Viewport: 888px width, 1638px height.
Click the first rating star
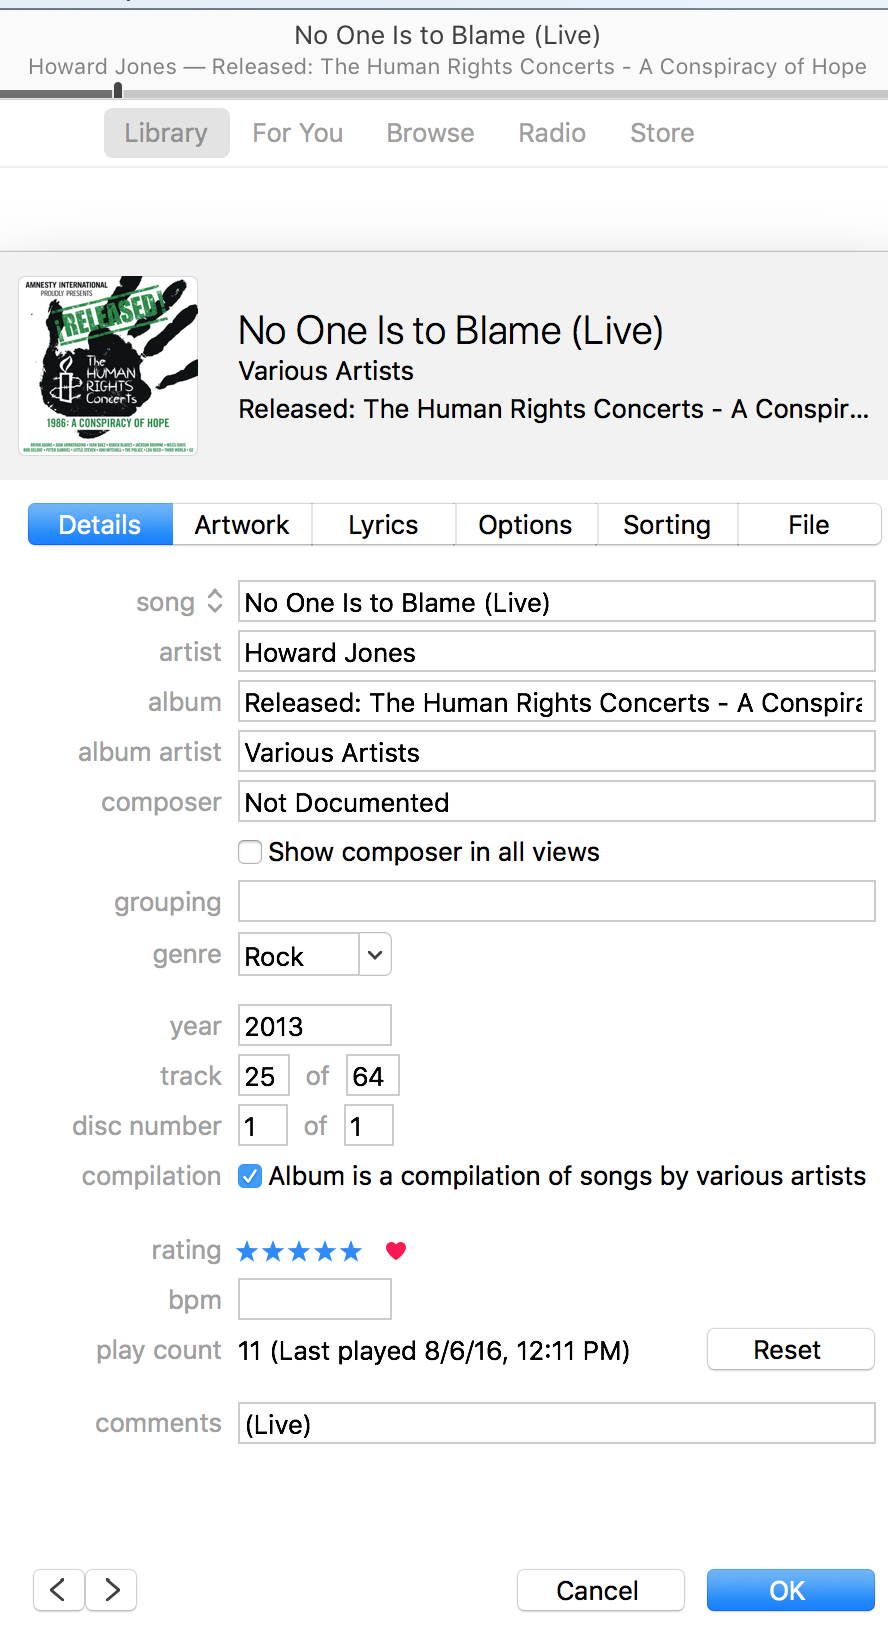[247, 1251]
